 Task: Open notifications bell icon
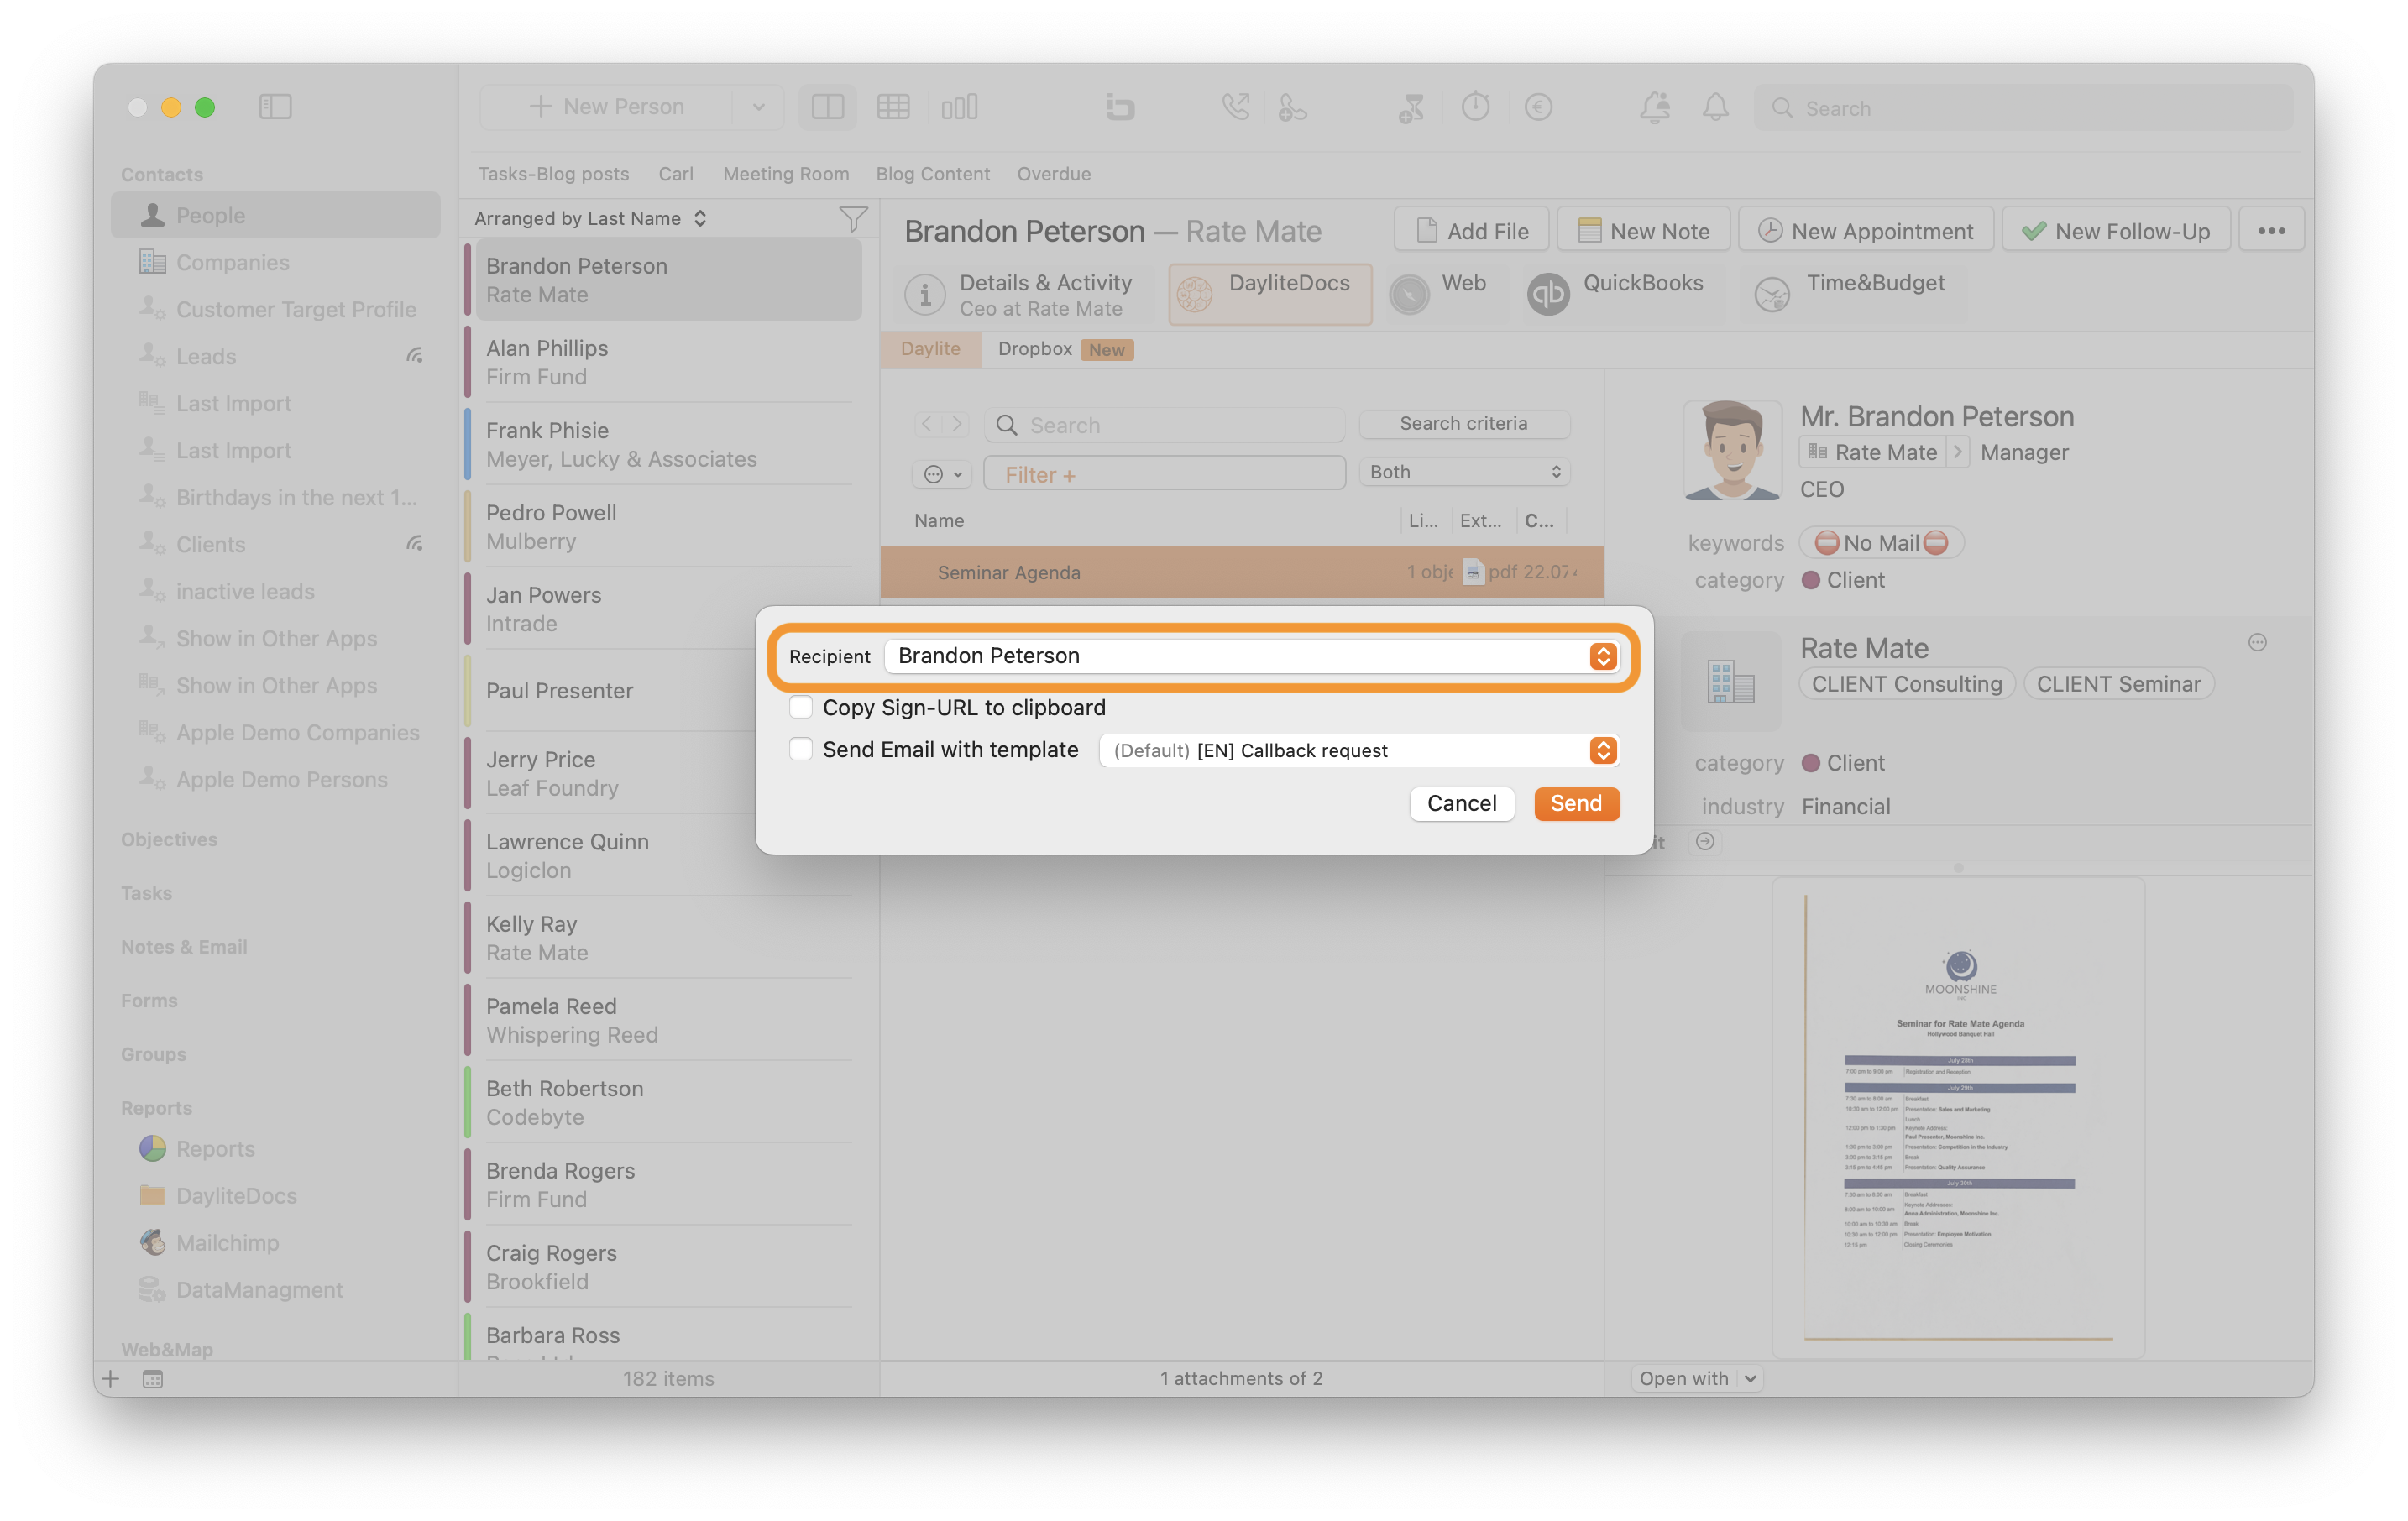(x=1716, y=106)
